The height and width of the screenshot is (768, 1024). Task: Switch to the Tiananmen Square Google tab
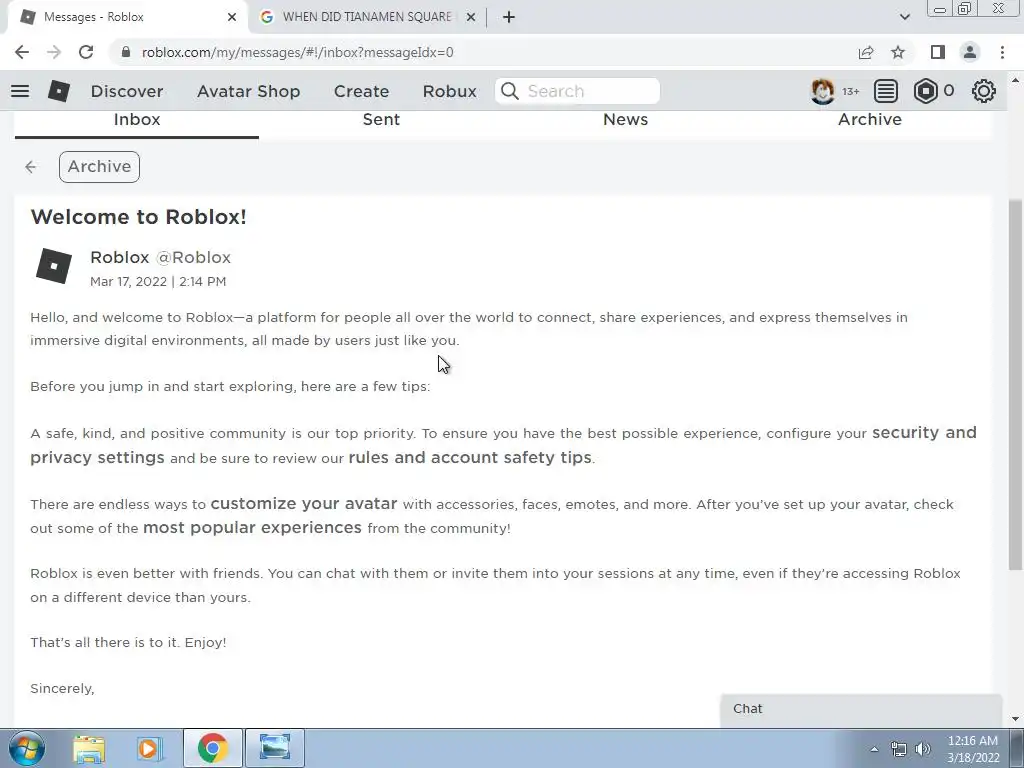[x=366, y=17]
